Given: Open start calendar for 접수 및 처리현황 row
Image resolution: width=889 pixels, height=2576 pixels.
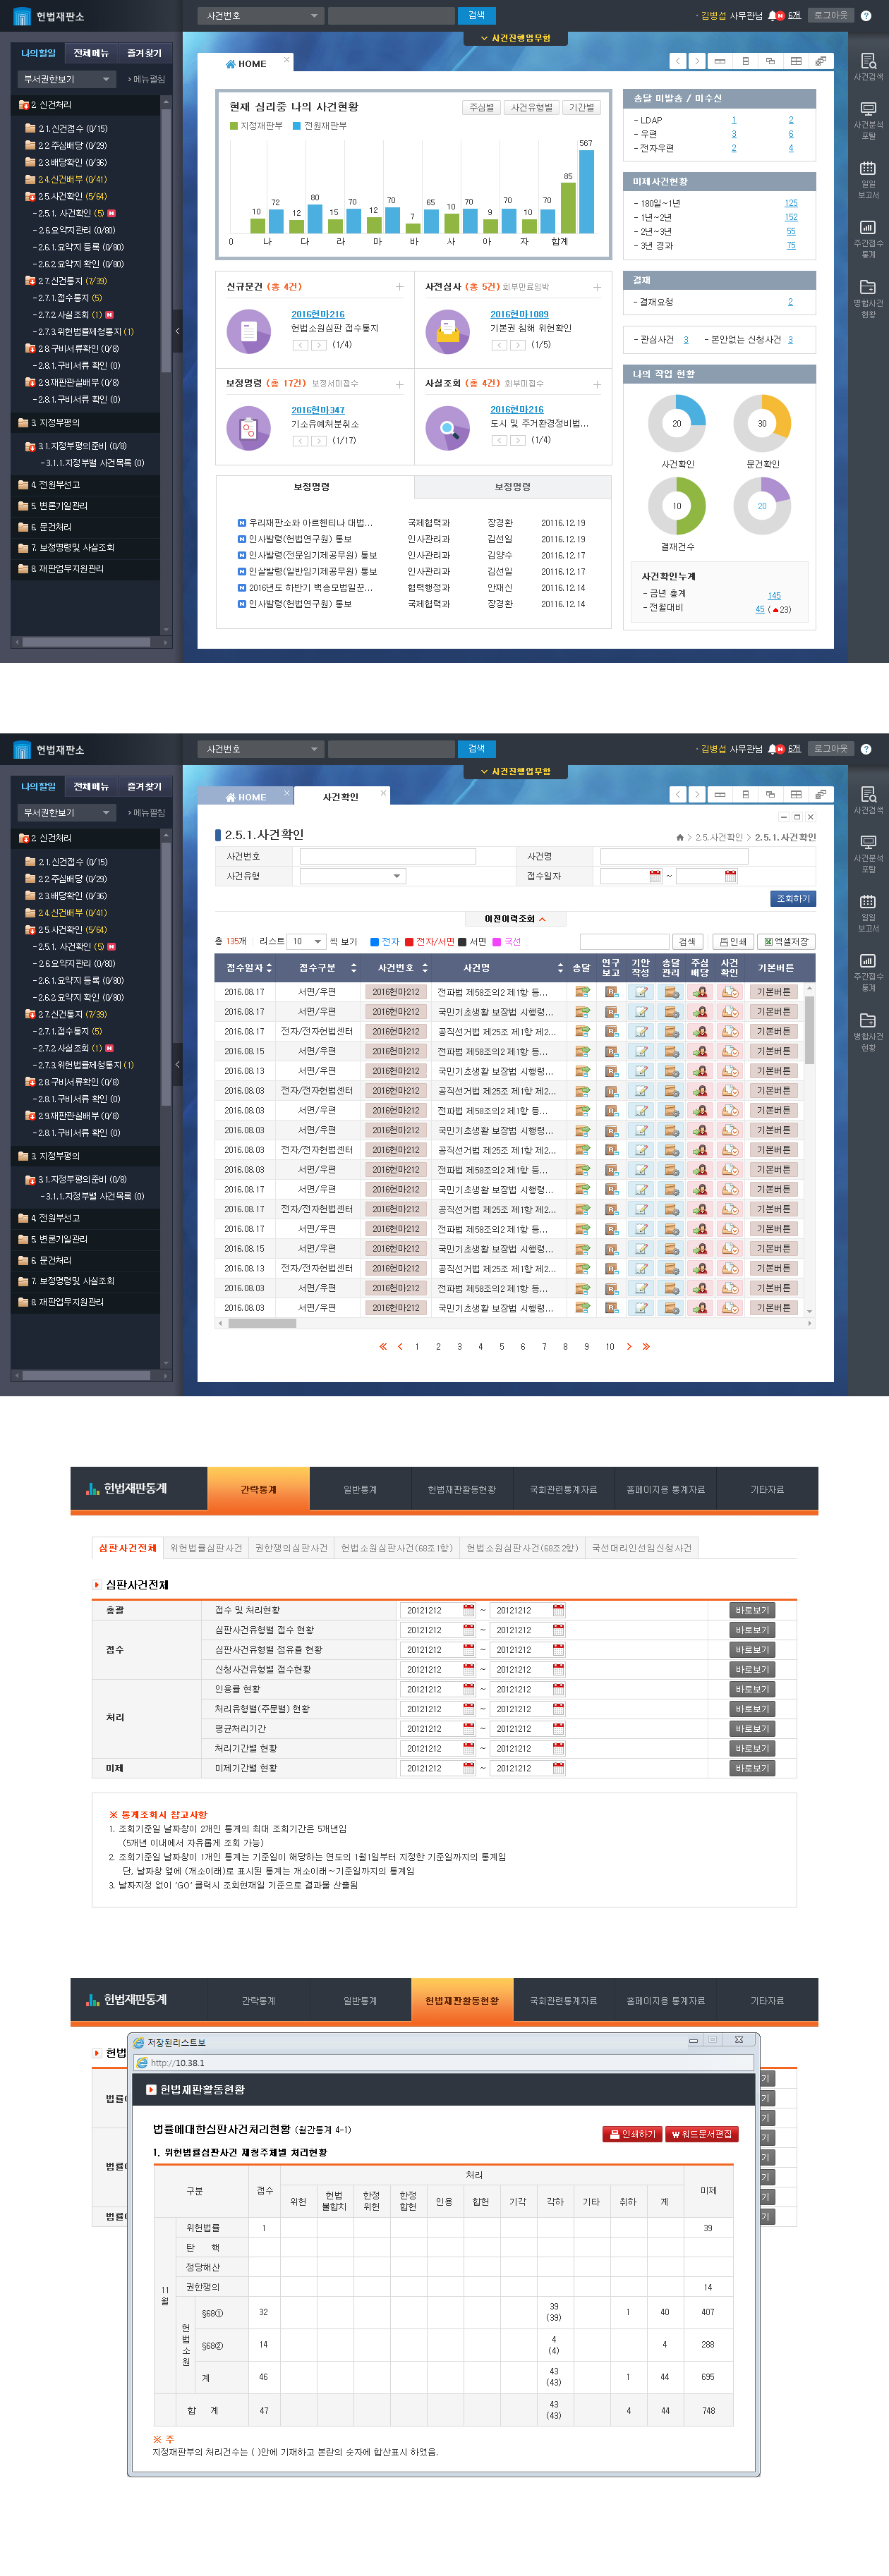Looking at the screenshot, I should [x=468, y=1610].
